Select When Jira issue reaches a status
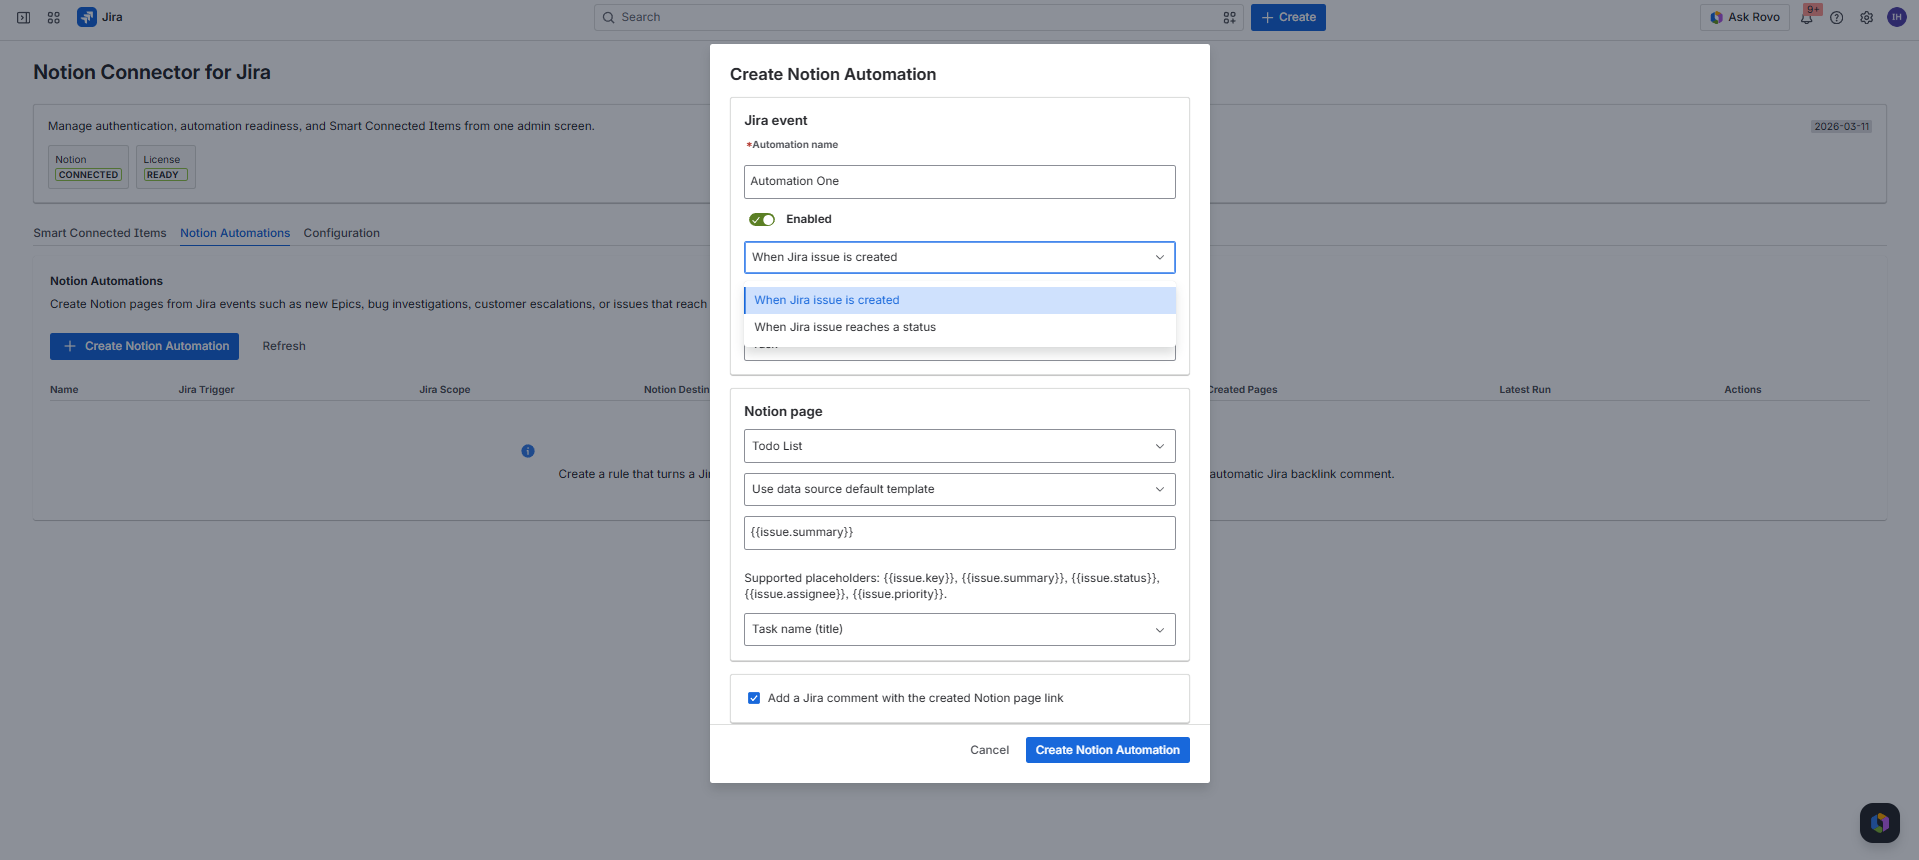 point(960,327)
